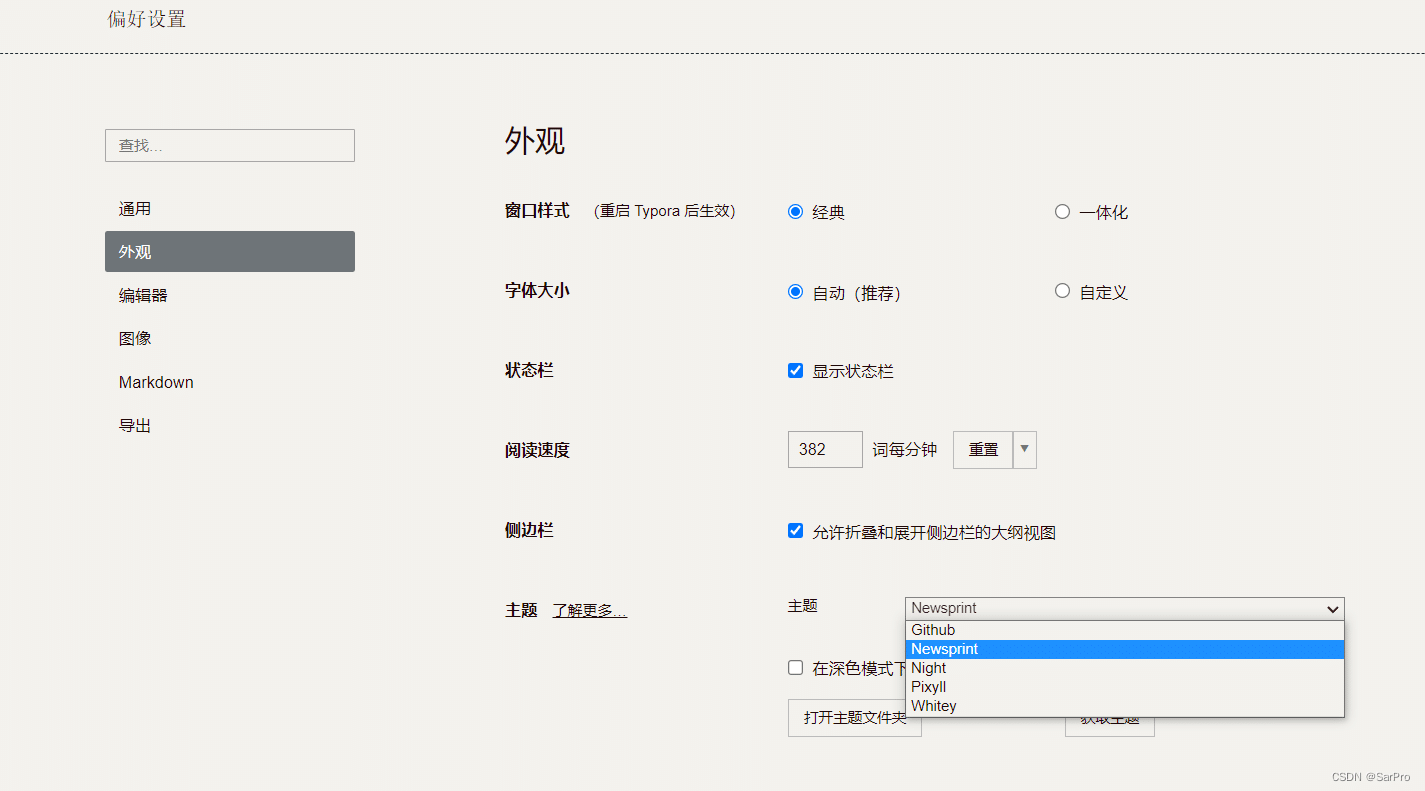This screenshot has height=791, width=1425.
Task: Switch to 编辑器 settings
Action: [x=143, y=296]
